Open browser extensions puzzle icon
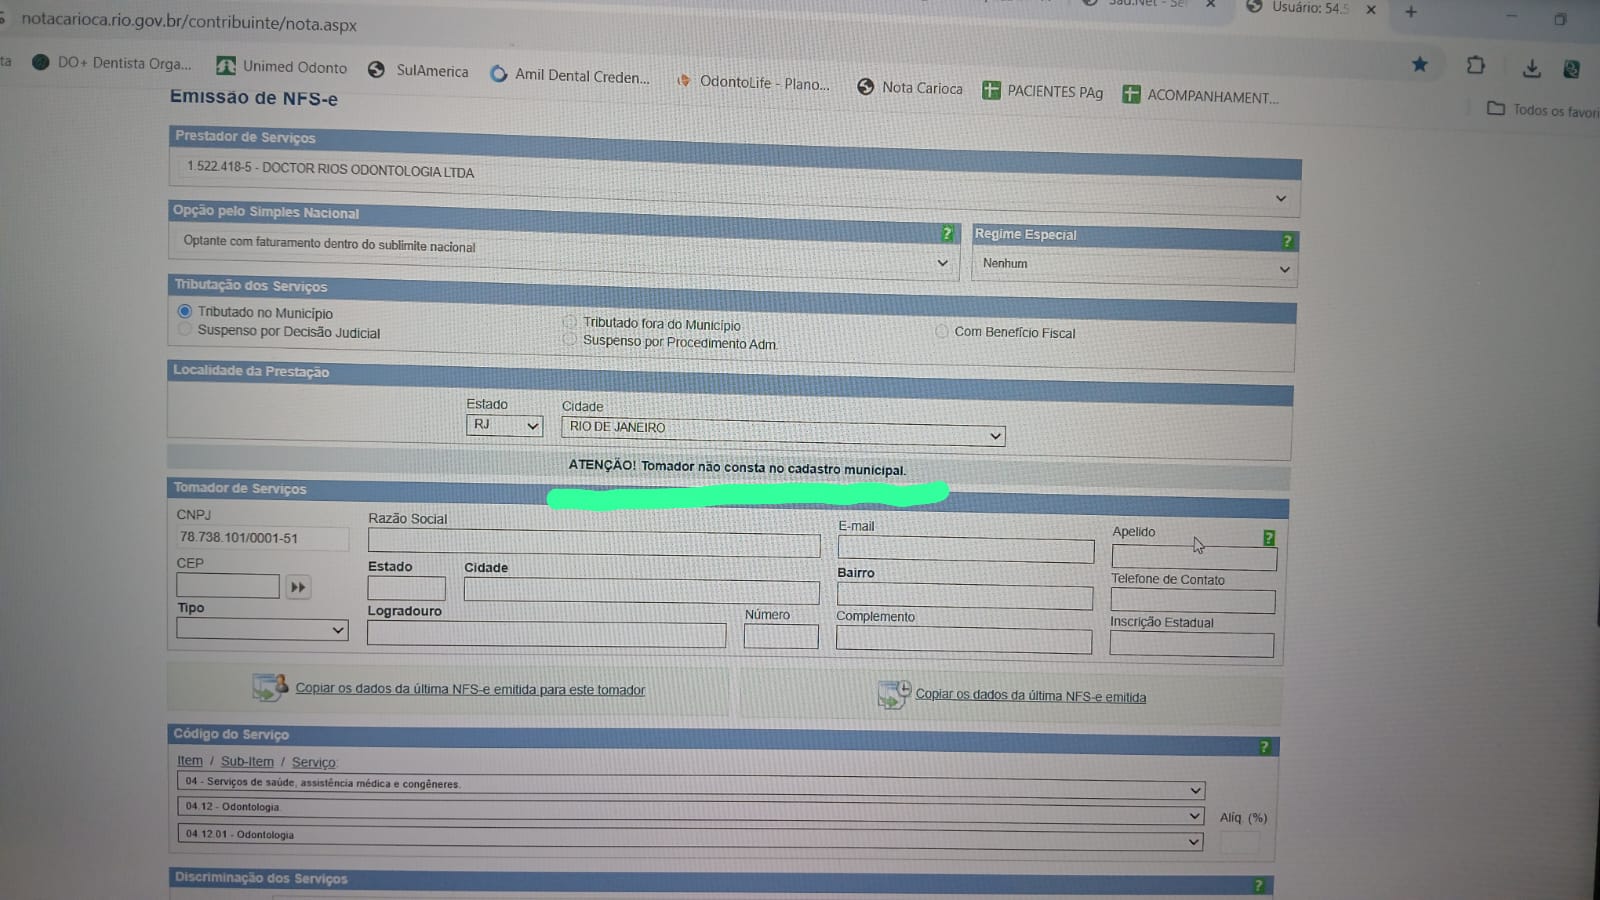Image resolution: width=1600 pixels, height=900 pixels. point(1475,66)
